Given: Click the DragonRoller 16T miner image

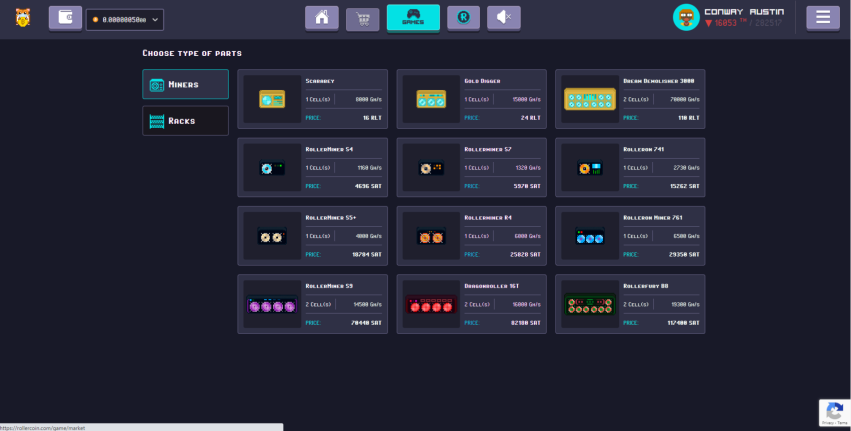Looking at the screenshot, I should coord(431,304).
